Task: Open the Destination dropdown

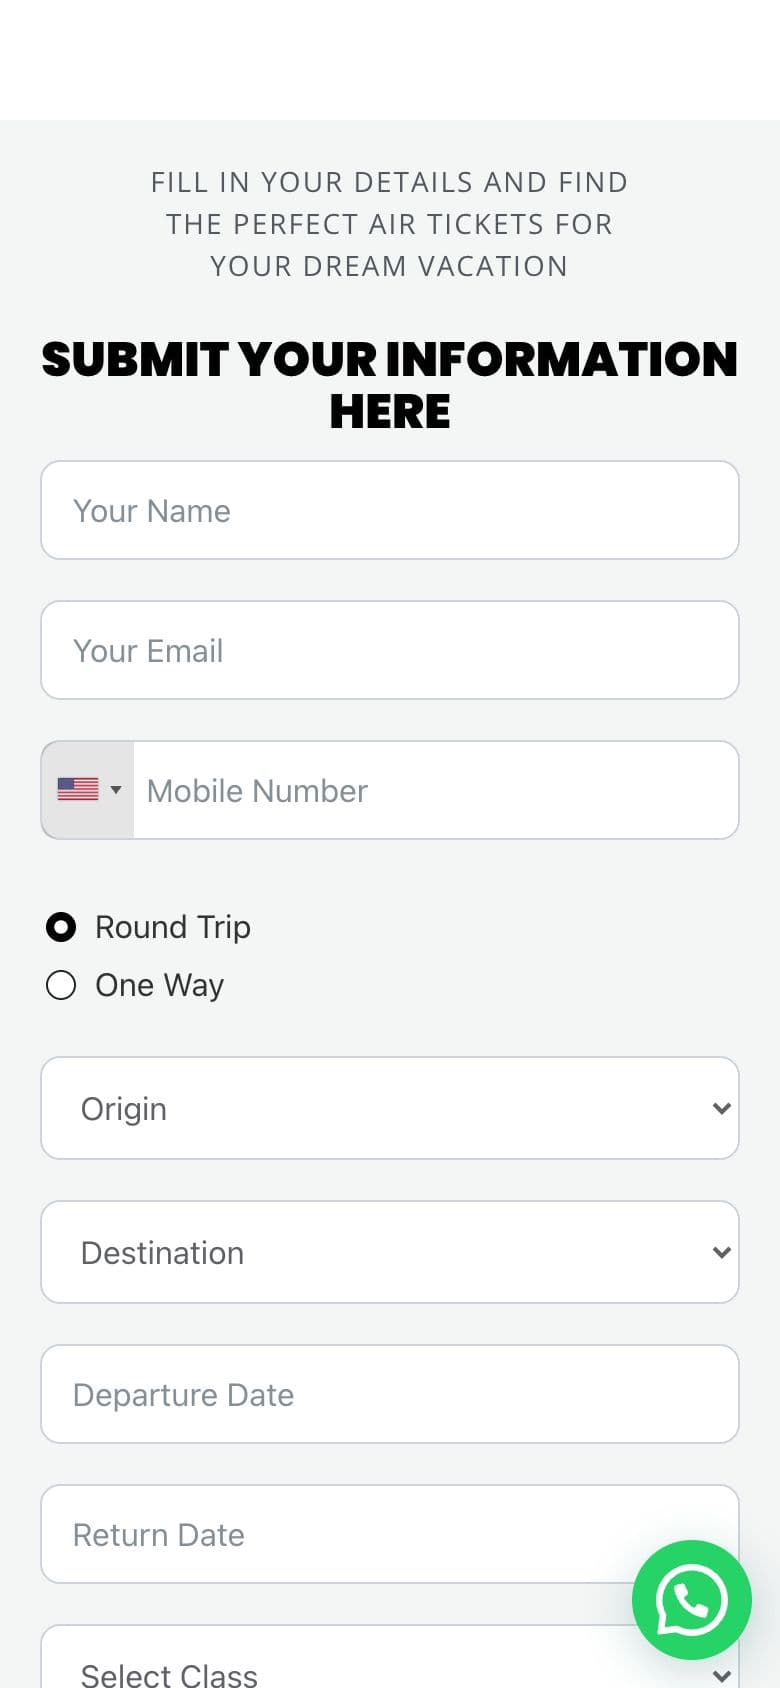Action: 390,1252
